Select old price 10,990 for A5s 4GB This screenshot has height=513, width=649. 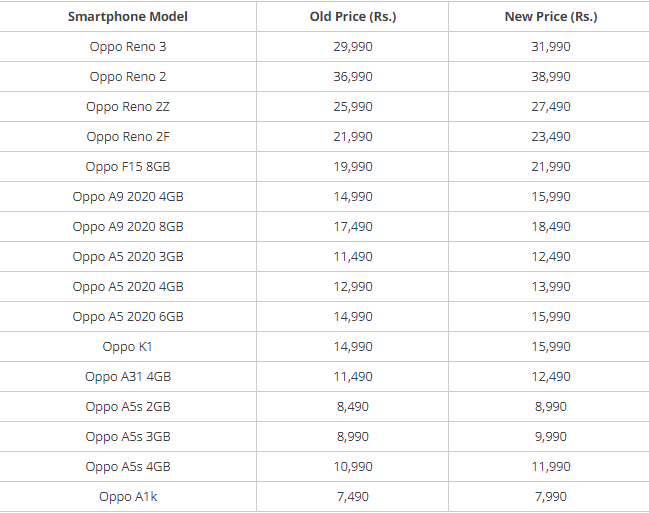tap(353, 467)
